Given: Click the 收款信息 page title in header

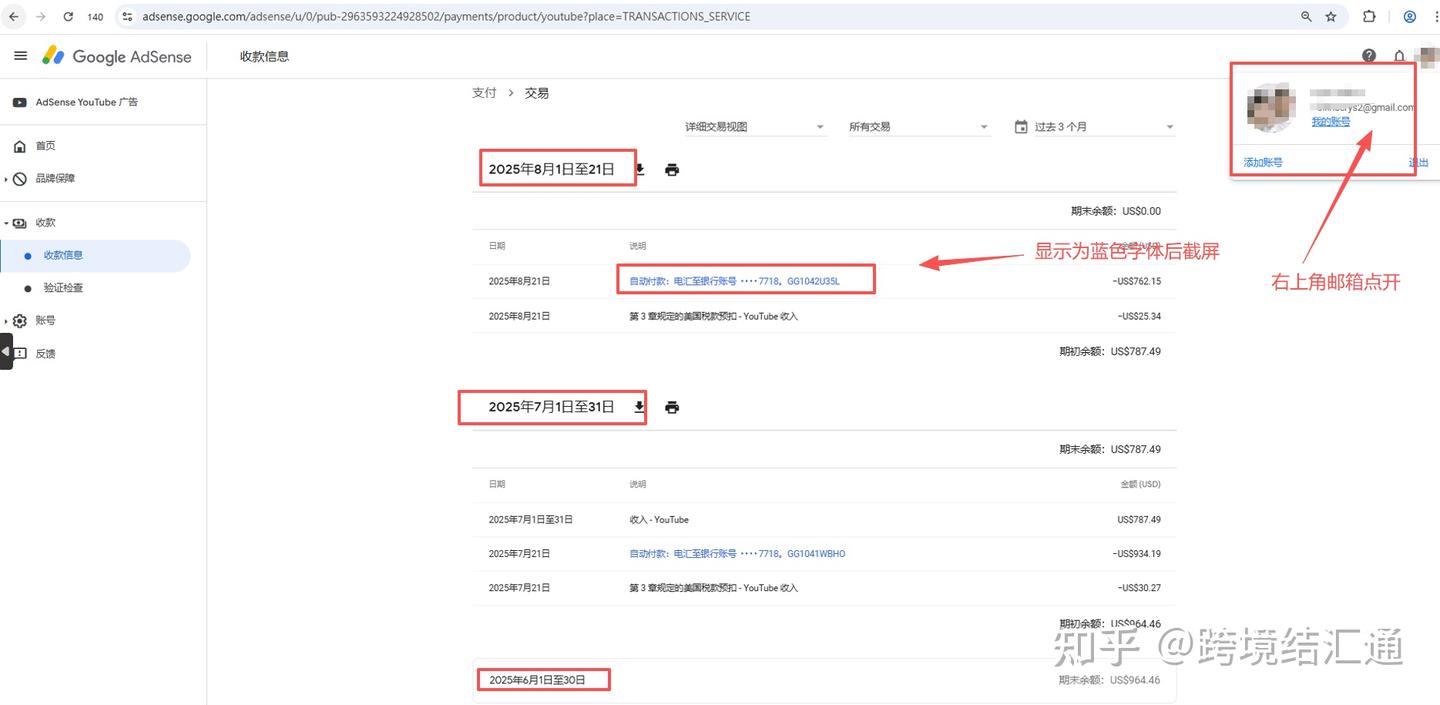Looking at the screenshot, I should [x=265, y=56].
